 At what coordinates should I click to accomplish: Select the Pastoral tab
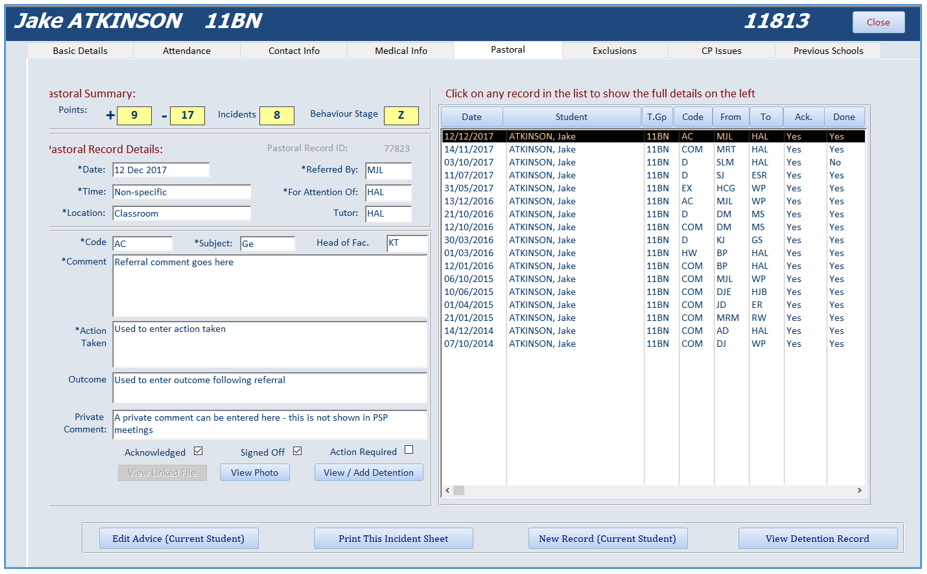pos(508,50)
